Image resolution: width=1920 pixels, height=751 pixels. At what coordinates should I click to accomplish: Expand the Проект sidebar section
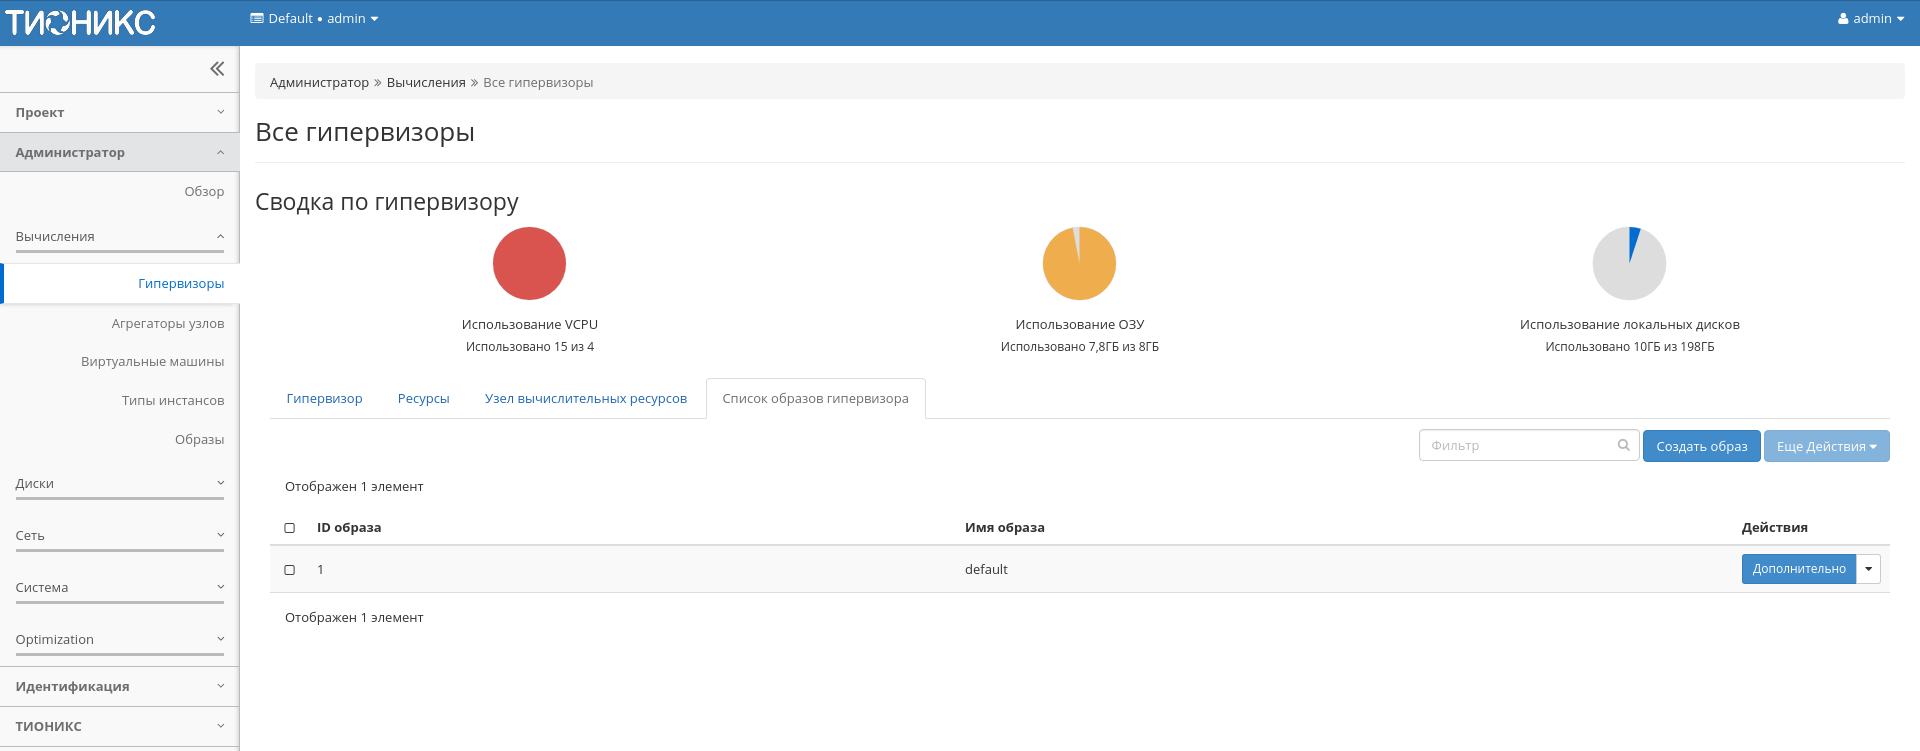pos(119,113)
